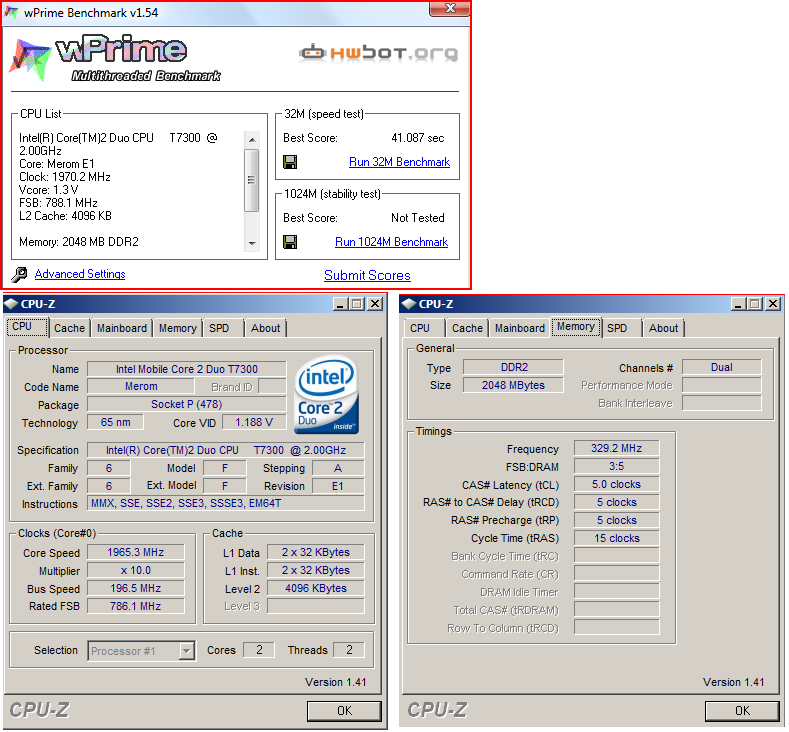
Task: Click the Threads count field showing 2
Action: (x=349, y=650)
